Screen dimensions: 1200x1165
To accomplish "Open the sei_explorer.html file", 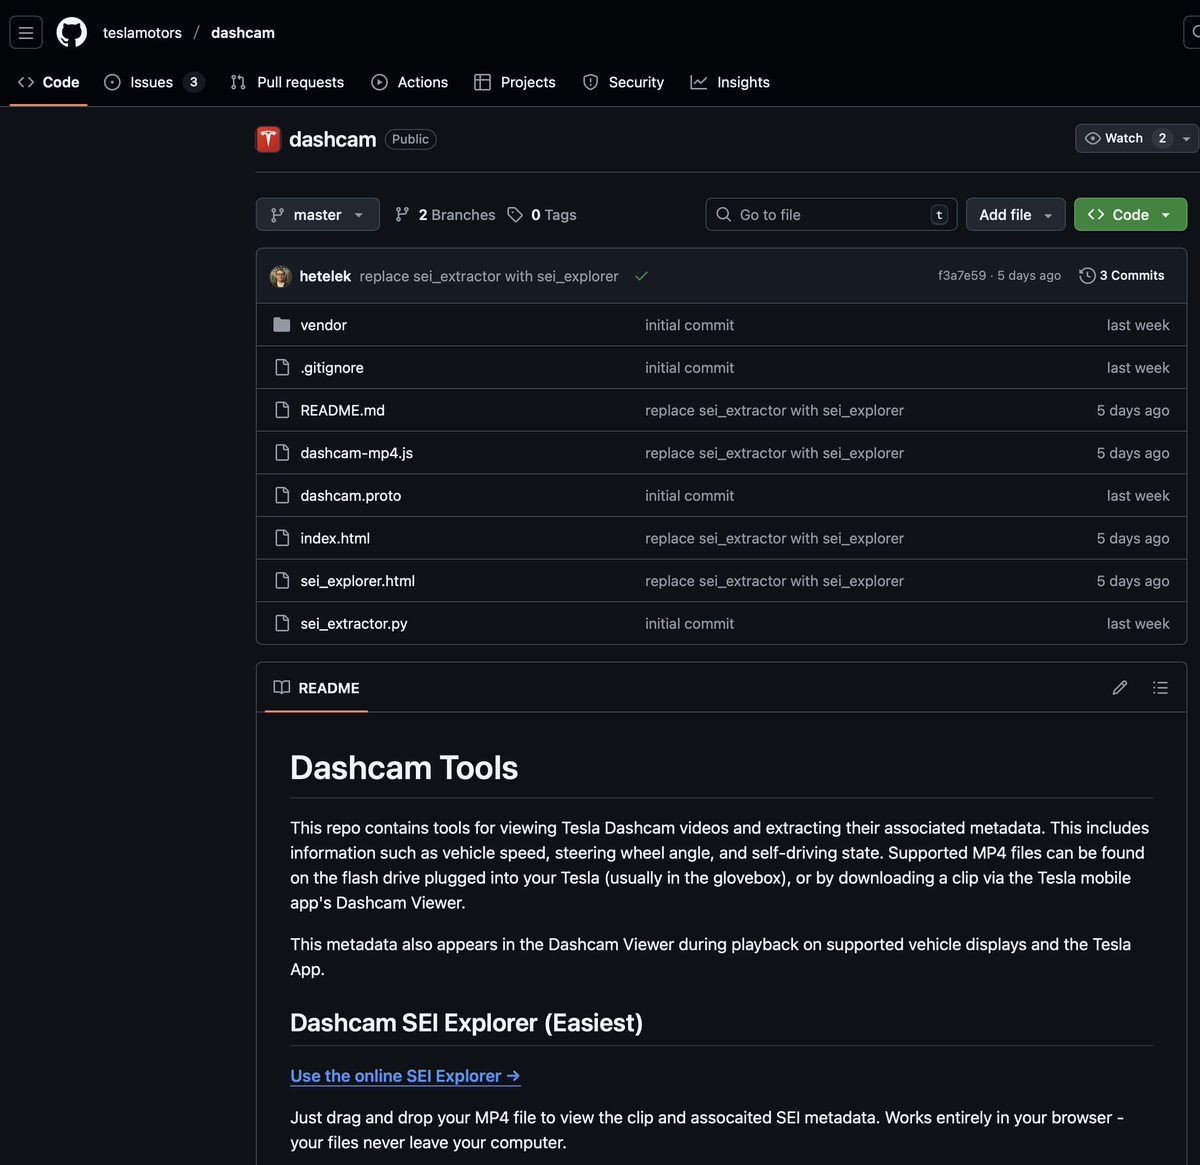I will 357,581.
